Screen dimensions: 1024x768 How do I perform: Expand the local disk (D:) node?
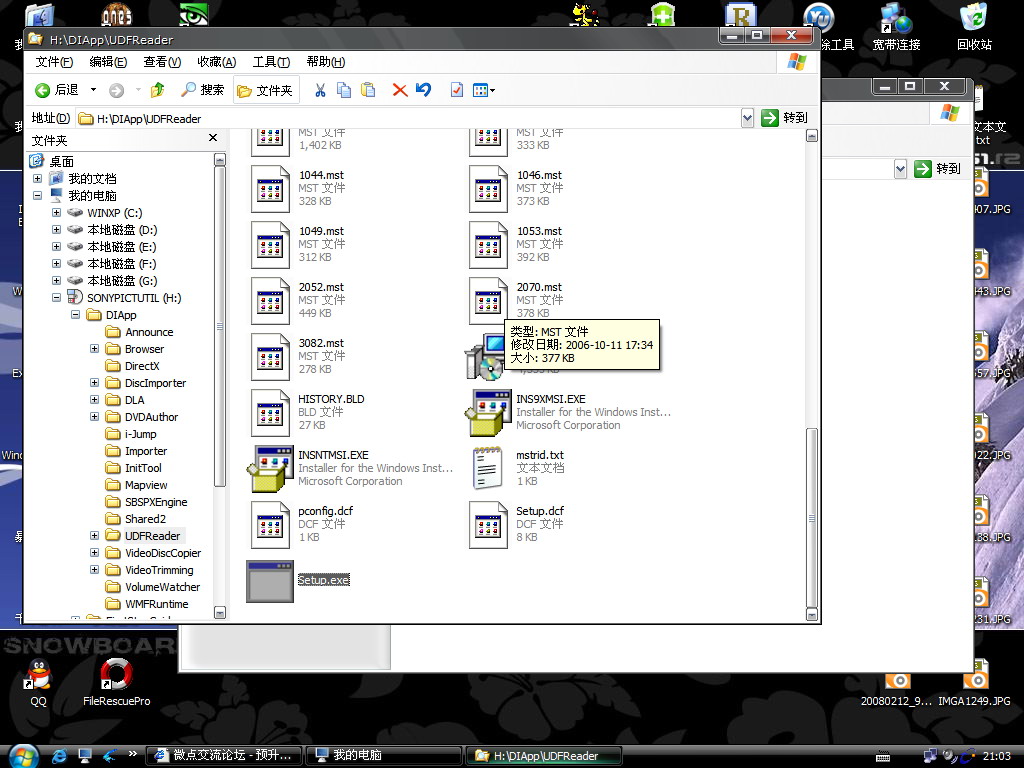coord(56,229)
